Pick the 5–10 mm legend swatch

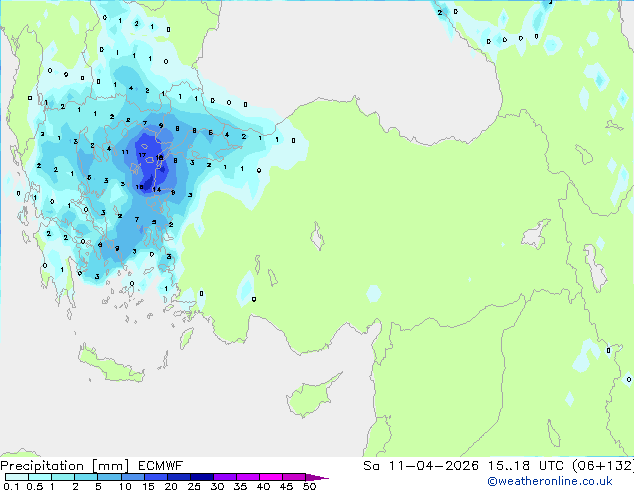pos(110,477)
